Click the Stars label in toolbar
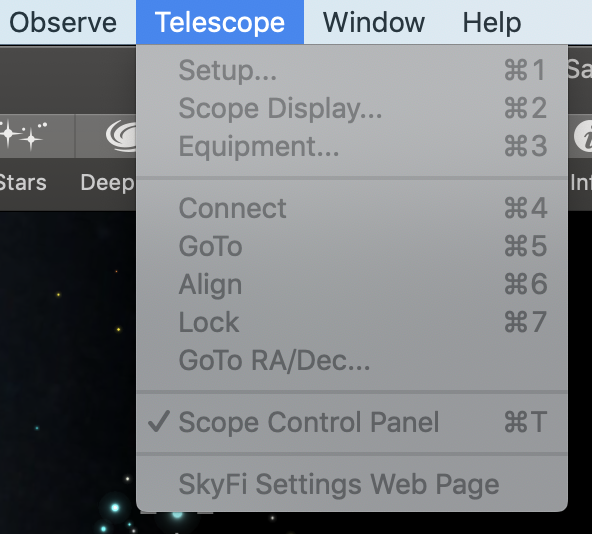 pos(23,183)
